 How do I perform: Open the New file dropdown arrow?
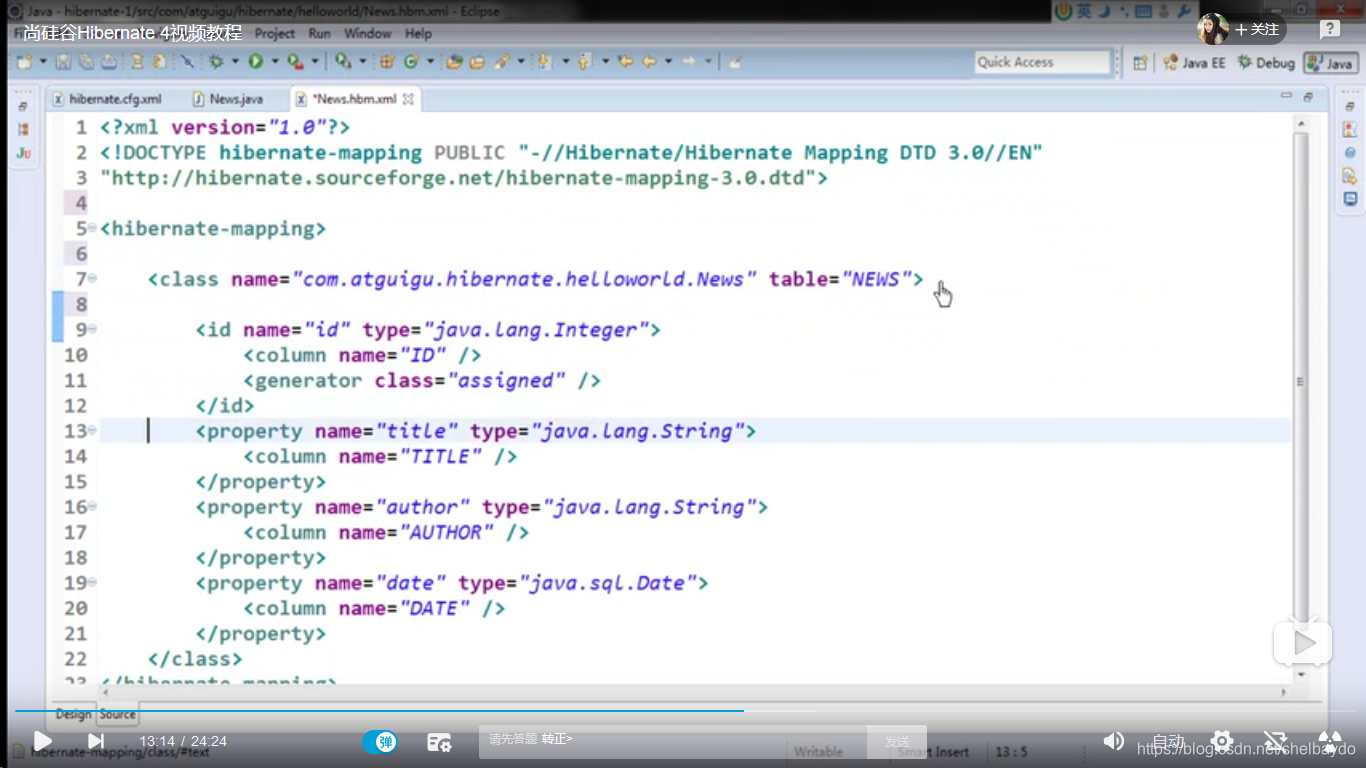(43, 62)
